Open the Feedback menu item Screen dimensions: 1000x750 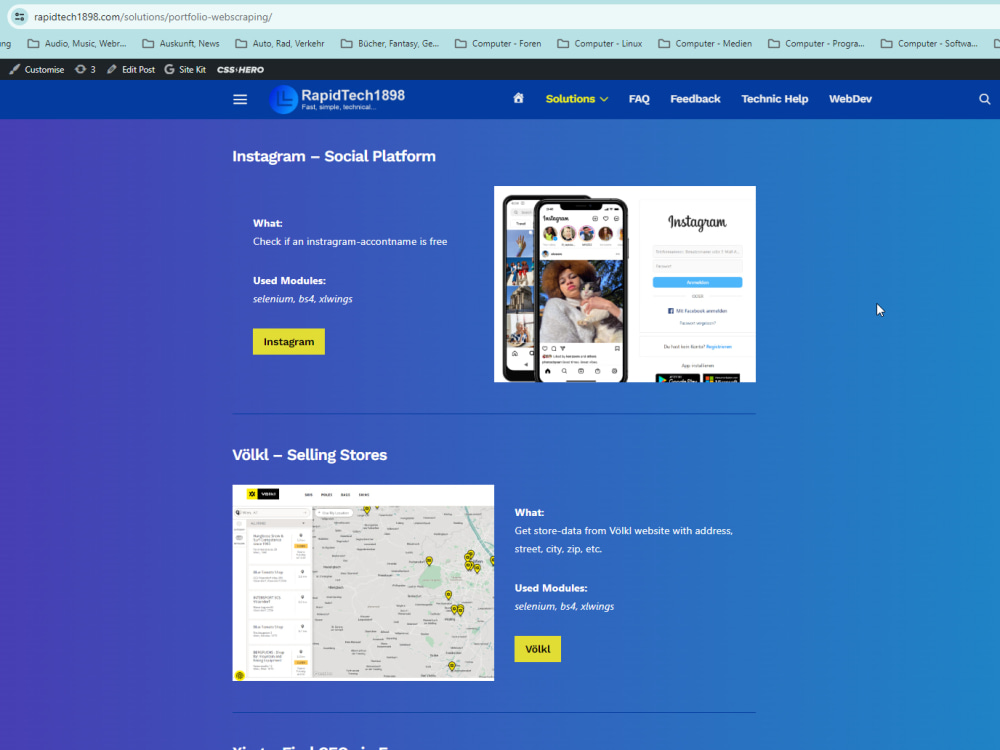[x=695, y=99]
